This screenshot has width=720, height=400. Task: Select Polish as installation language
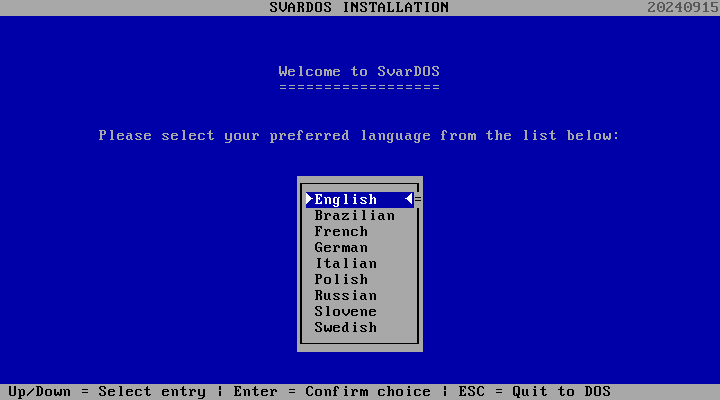coord(341,279)
